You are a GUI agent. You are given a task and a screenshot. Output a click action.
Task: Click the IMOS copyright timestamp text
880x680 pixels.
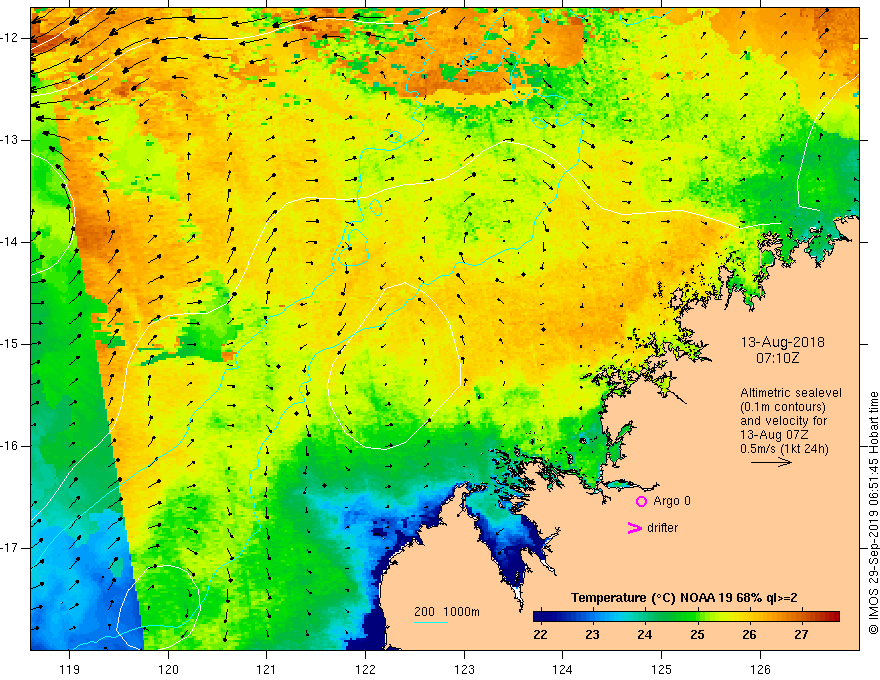coord(873,513)
